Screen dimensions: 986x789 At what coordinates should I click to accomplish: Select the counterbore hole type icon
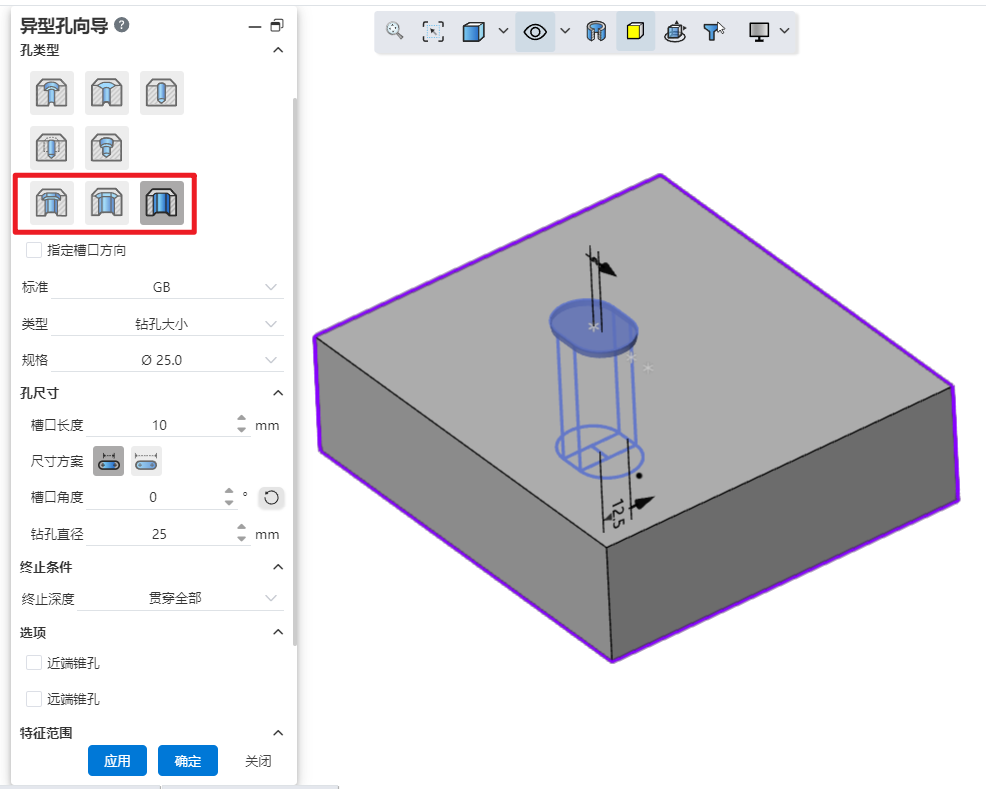tap(52, 94)
